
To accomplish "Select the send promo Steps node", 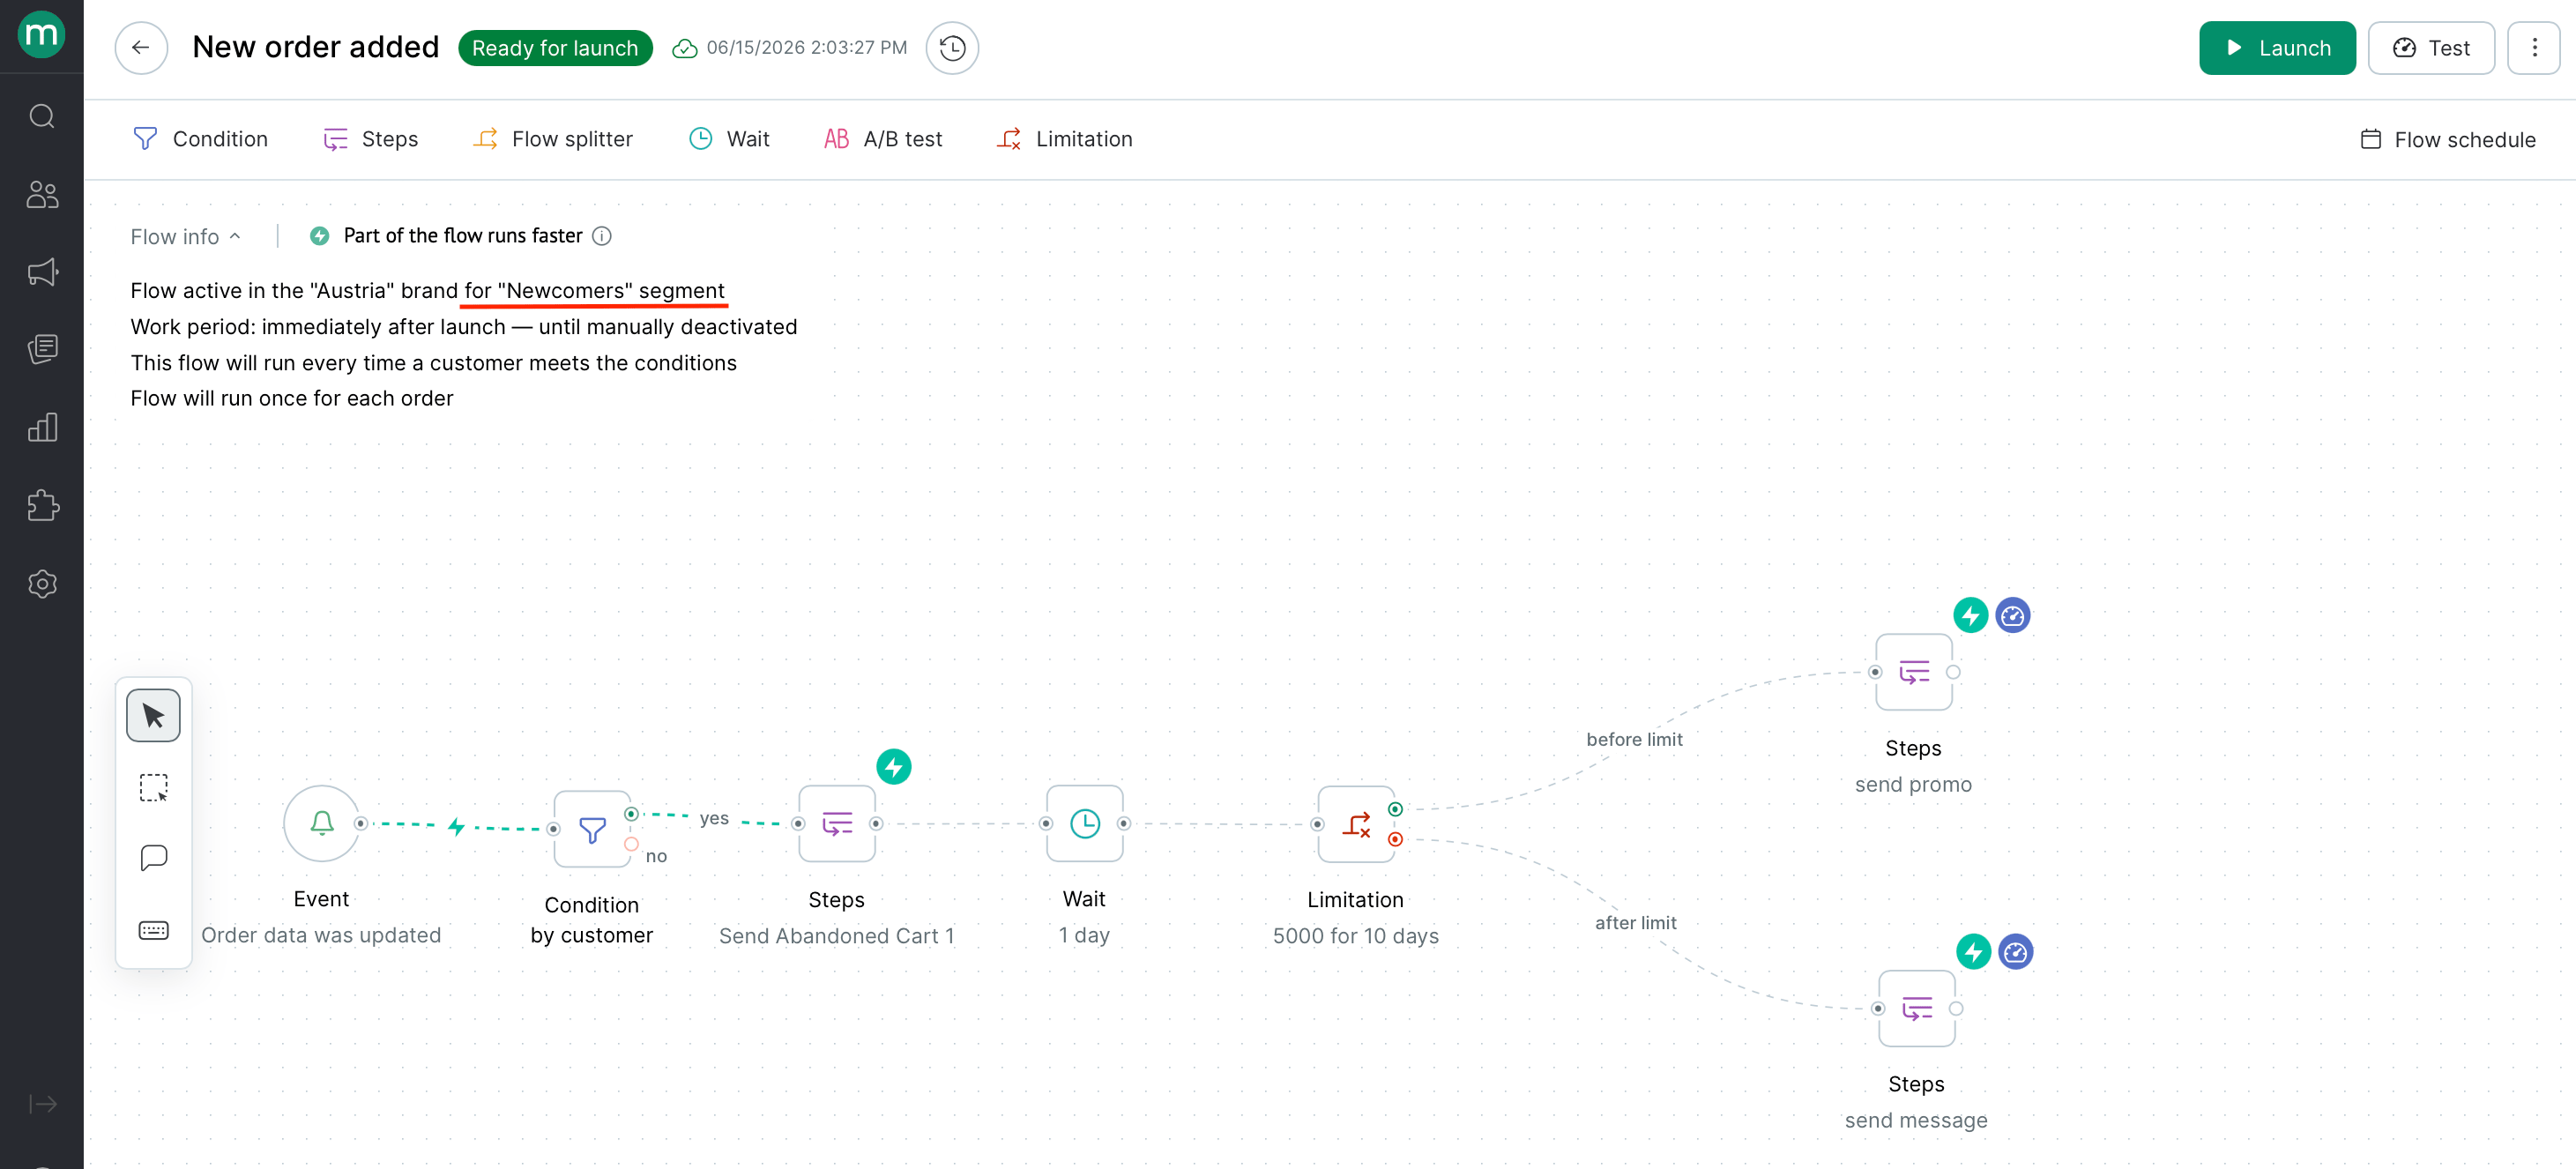I will (1914, 672).
